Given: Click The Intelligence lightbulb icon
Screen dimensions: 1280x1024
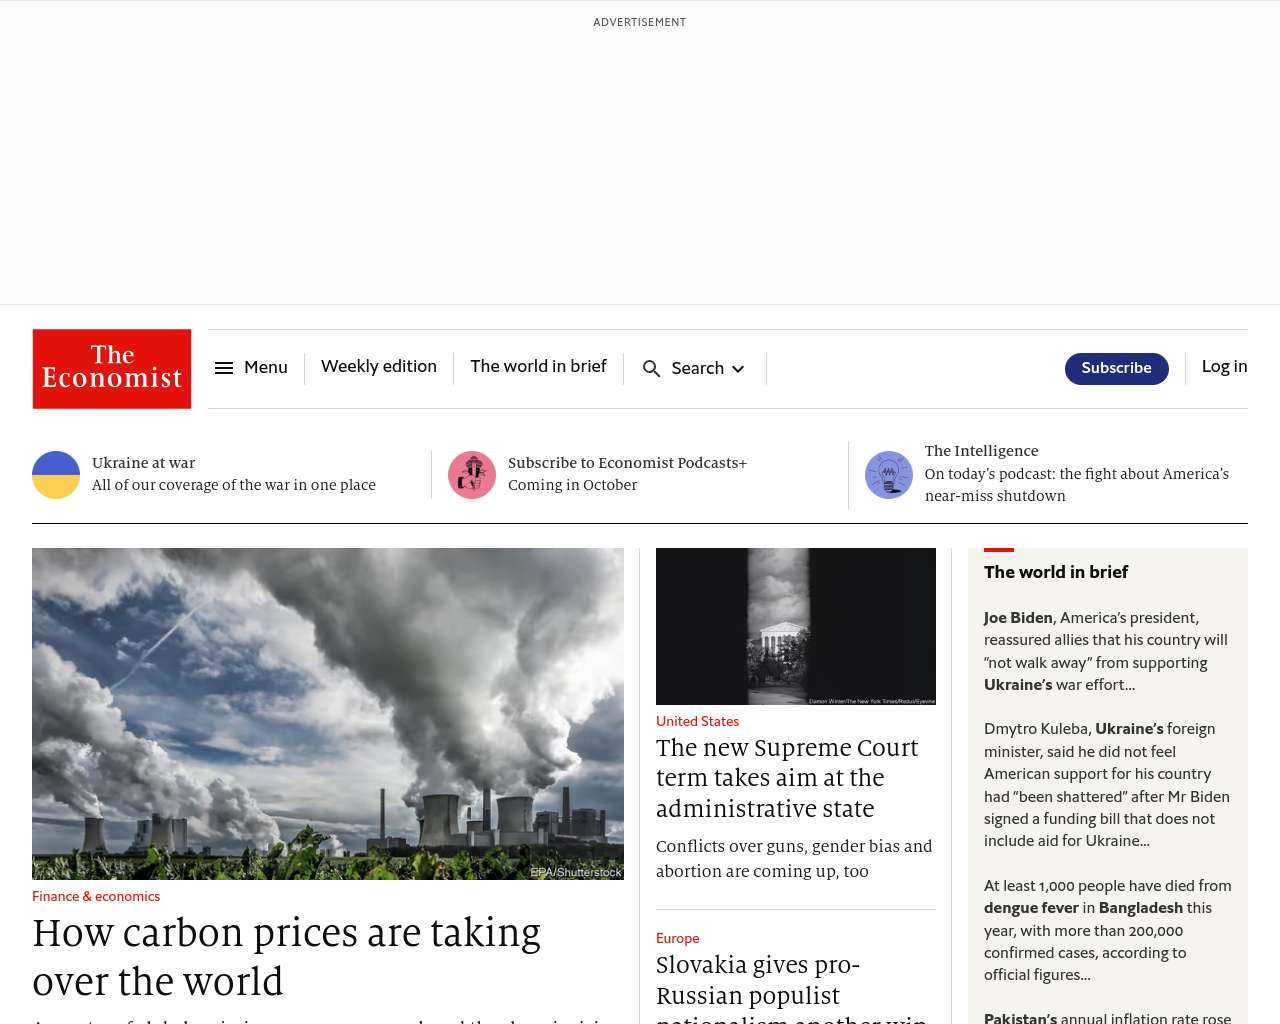Looking at the screenshot, I should 889,475.
